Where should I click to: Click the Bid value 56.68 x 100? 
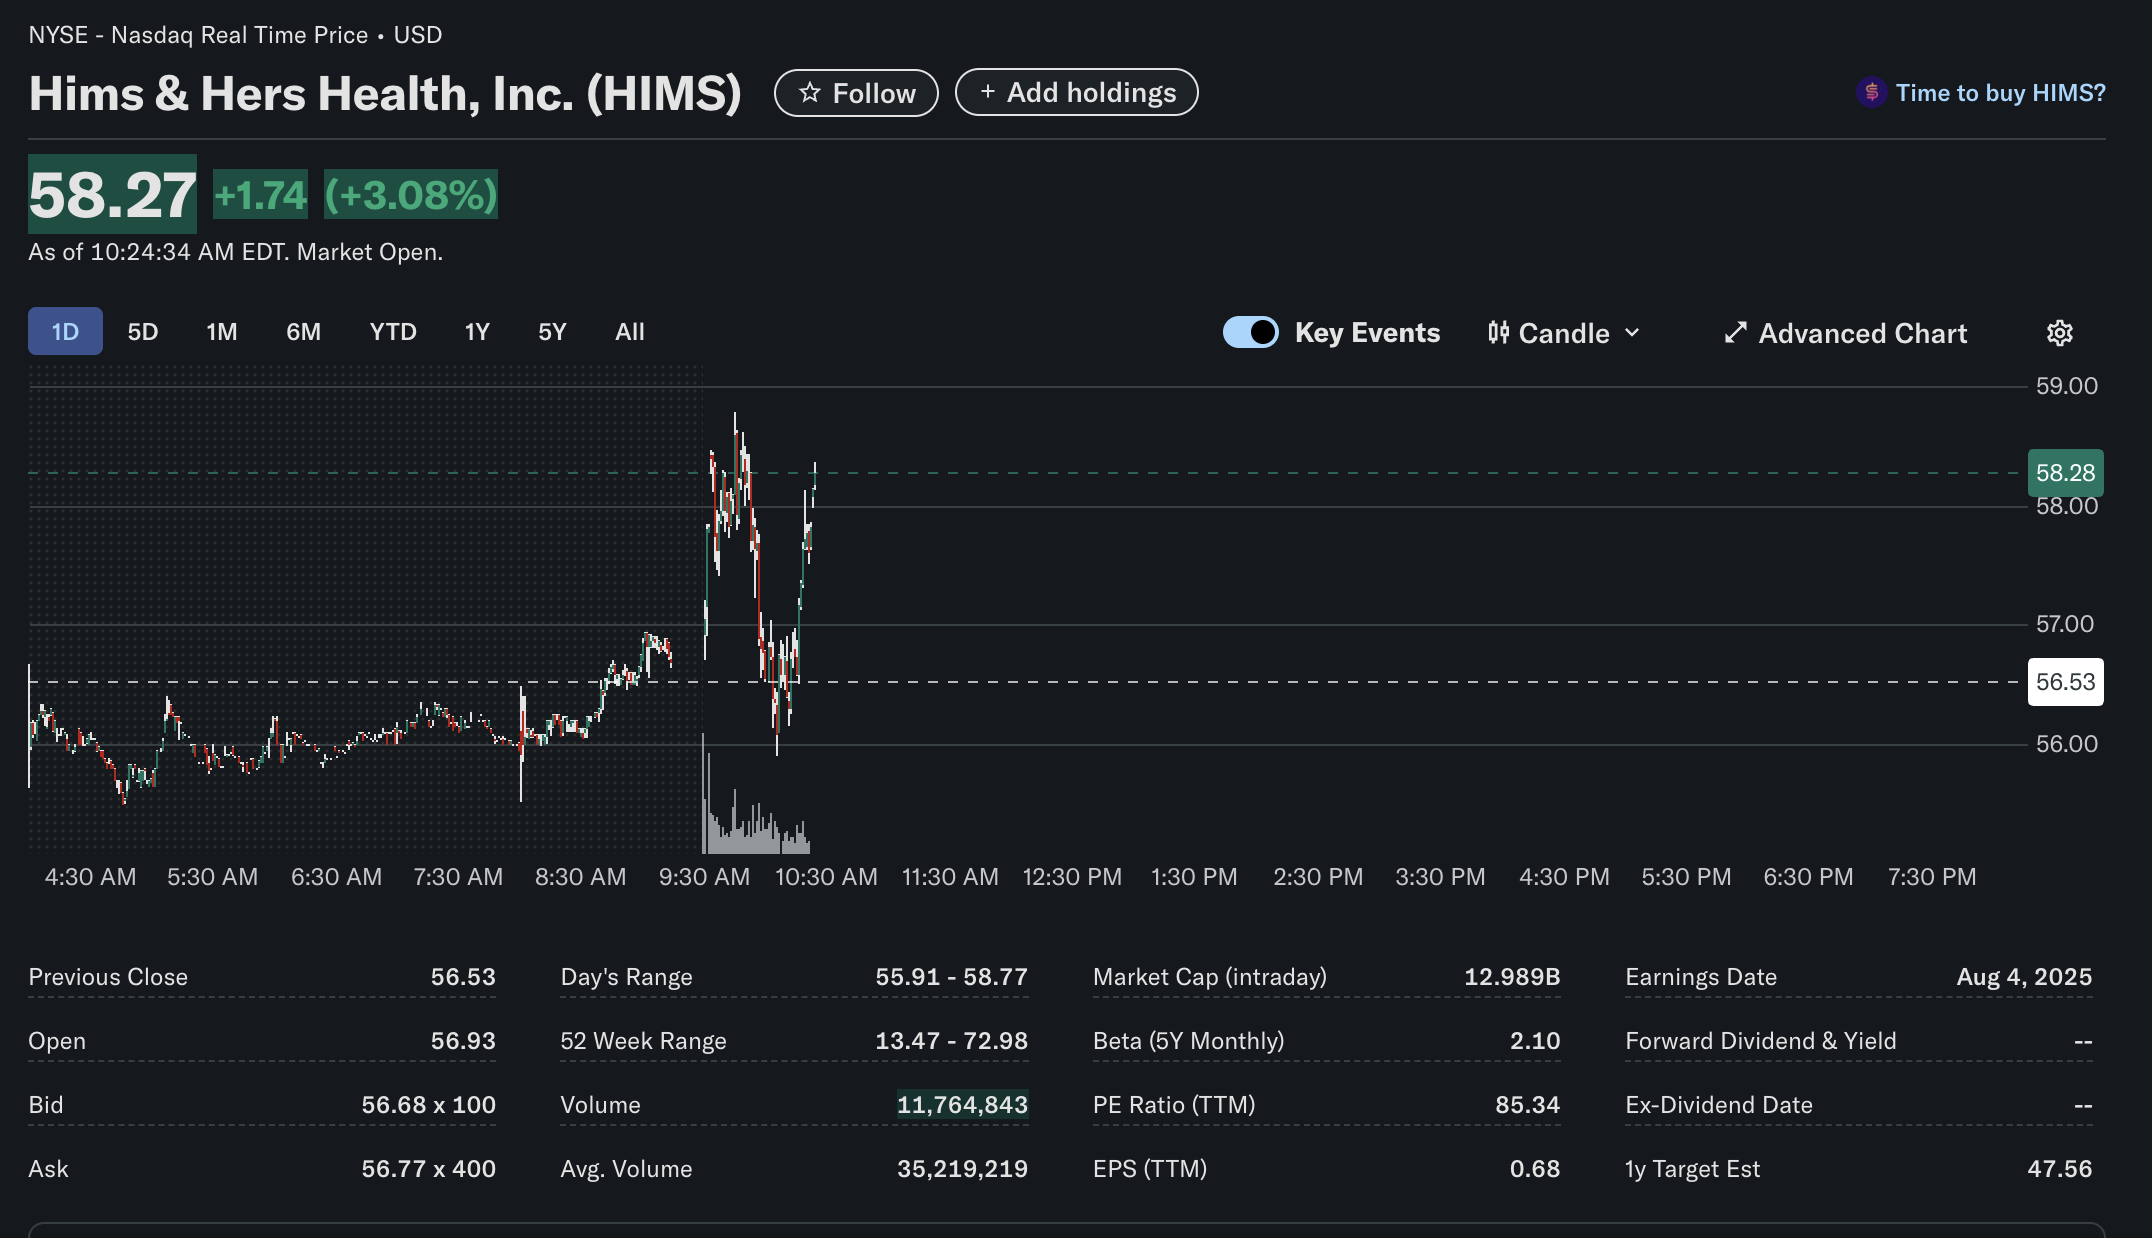(428, 1105)
